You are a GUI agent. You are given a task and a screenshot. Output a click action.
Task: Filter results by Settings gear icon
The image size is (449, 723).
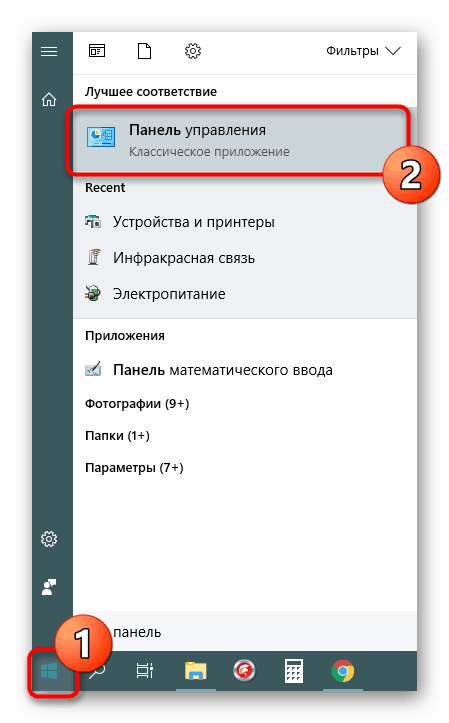(193, 51)
